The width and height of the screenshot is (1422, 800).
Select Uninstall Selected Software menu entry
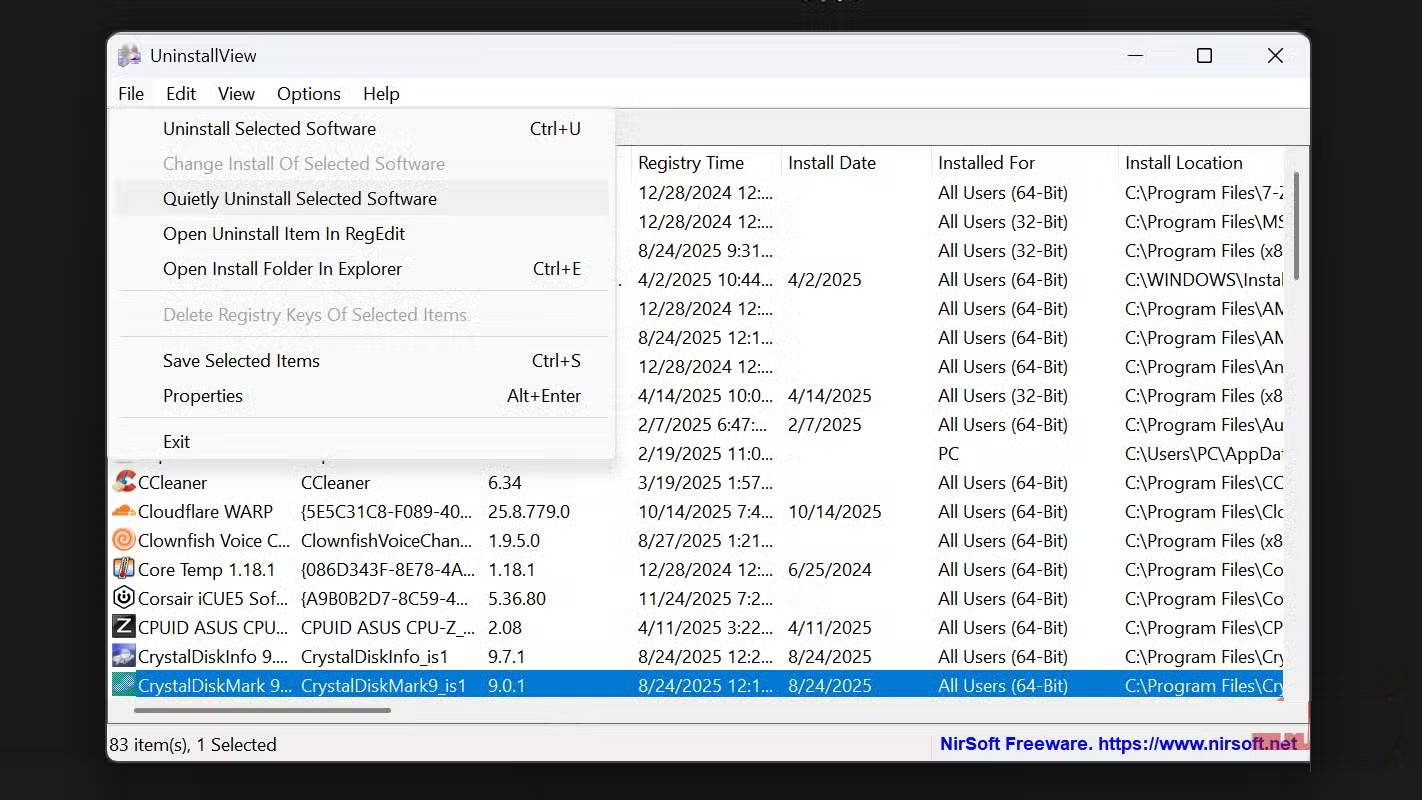[x=270, y=129]
